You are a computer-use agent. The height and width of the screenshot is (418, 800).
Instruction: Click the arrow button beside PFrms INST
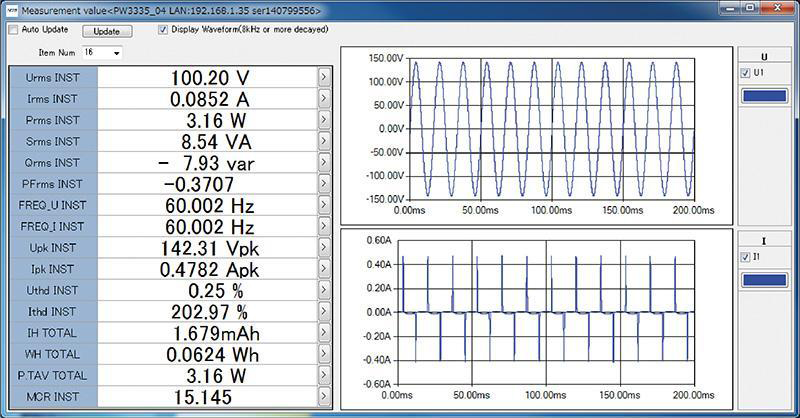click(324, 184)
